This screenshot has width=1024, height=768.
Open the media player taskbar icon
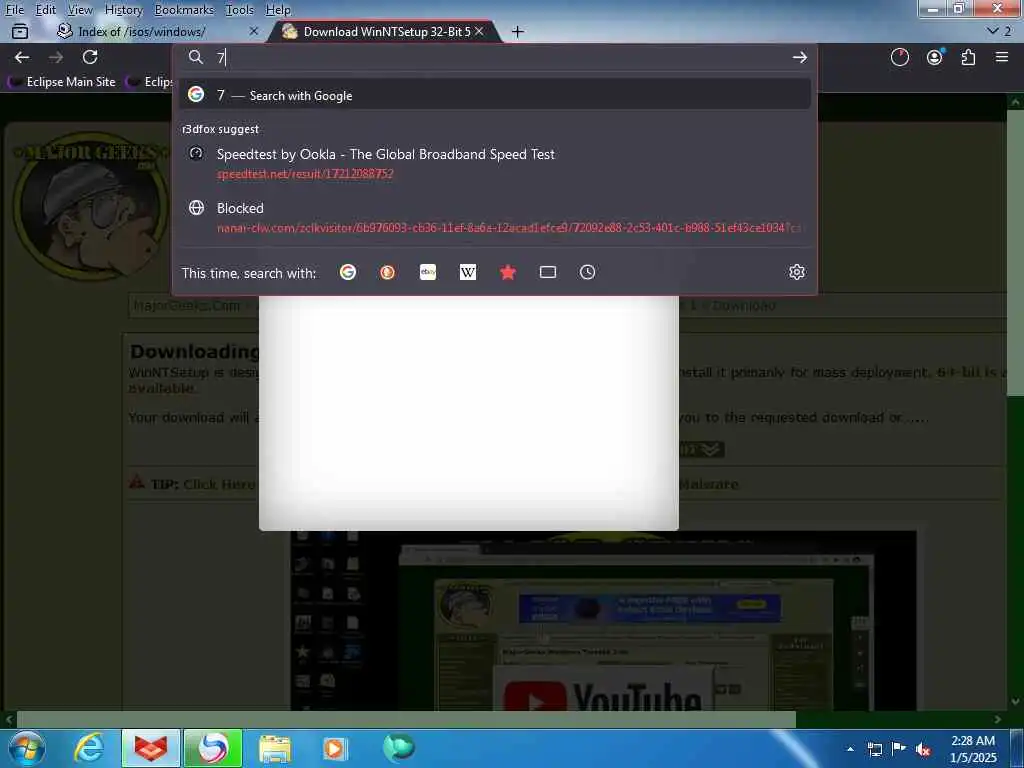coord(335,748)
